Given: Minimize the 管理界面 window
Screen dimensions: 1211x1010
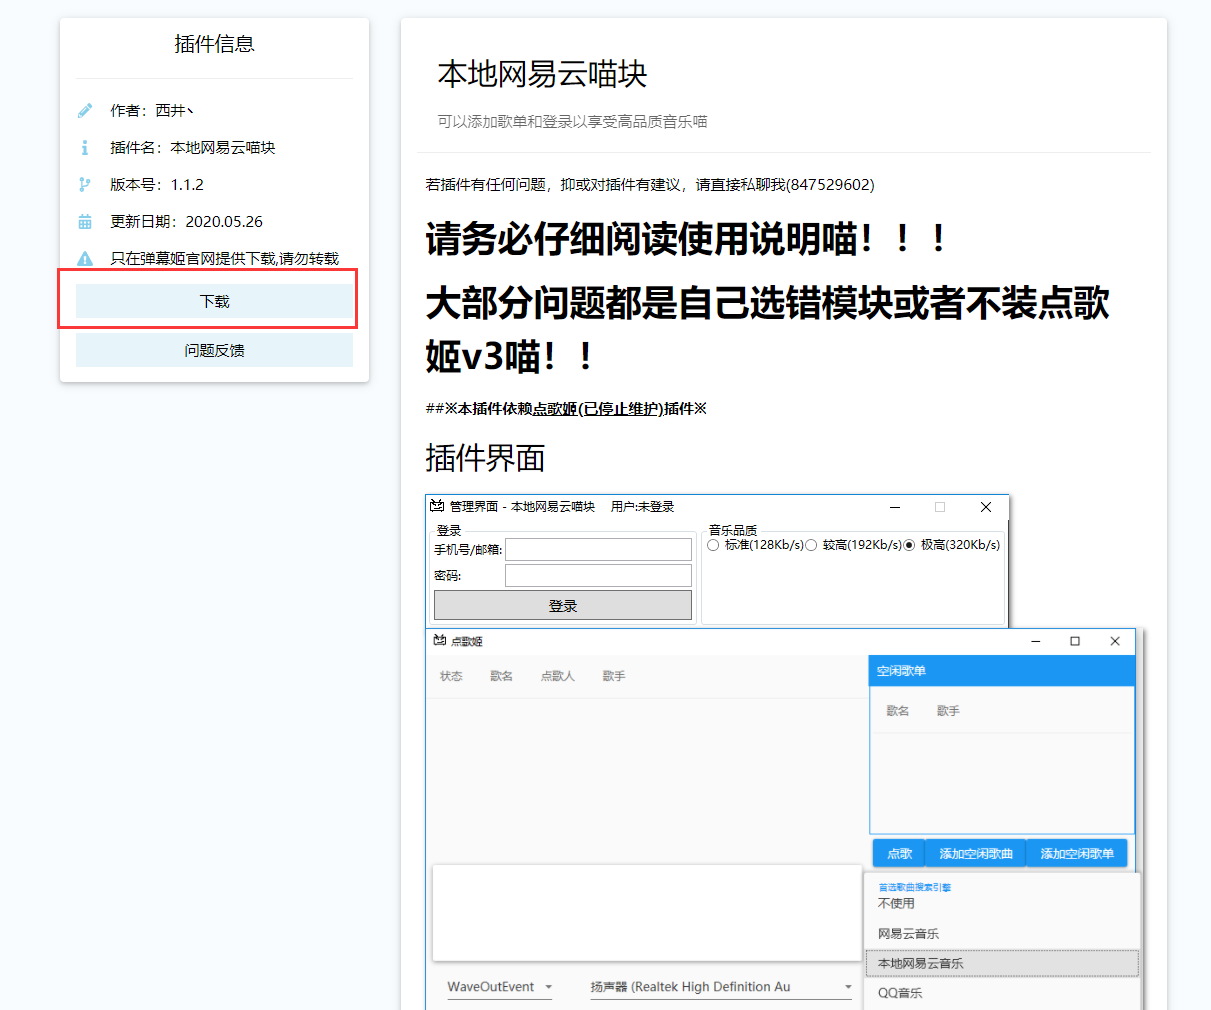Looking at the screenshot, I should [895, 507].
